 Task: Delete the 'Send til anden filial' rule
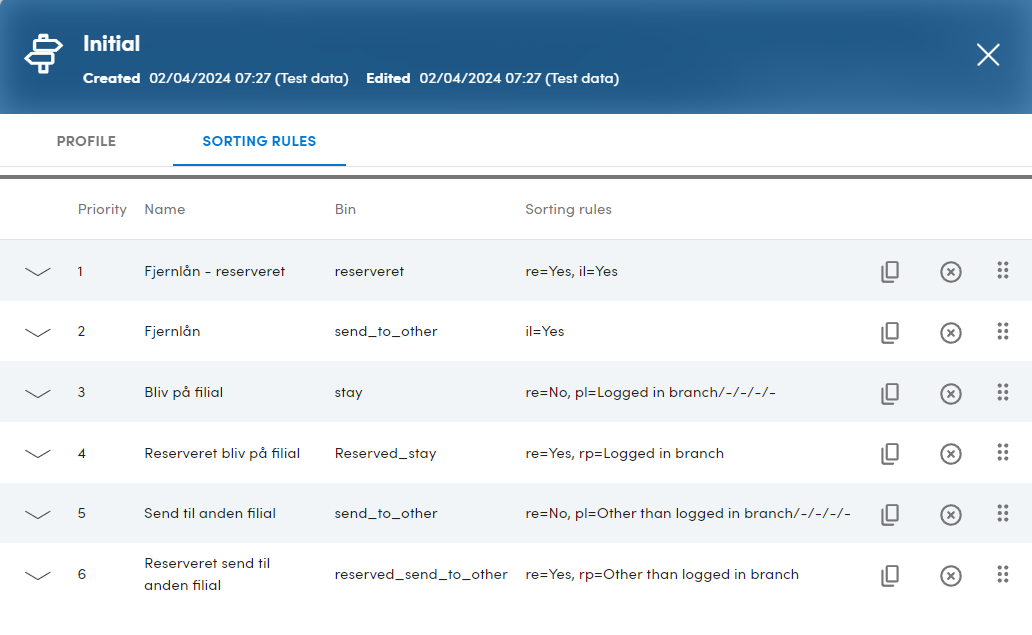950,514
